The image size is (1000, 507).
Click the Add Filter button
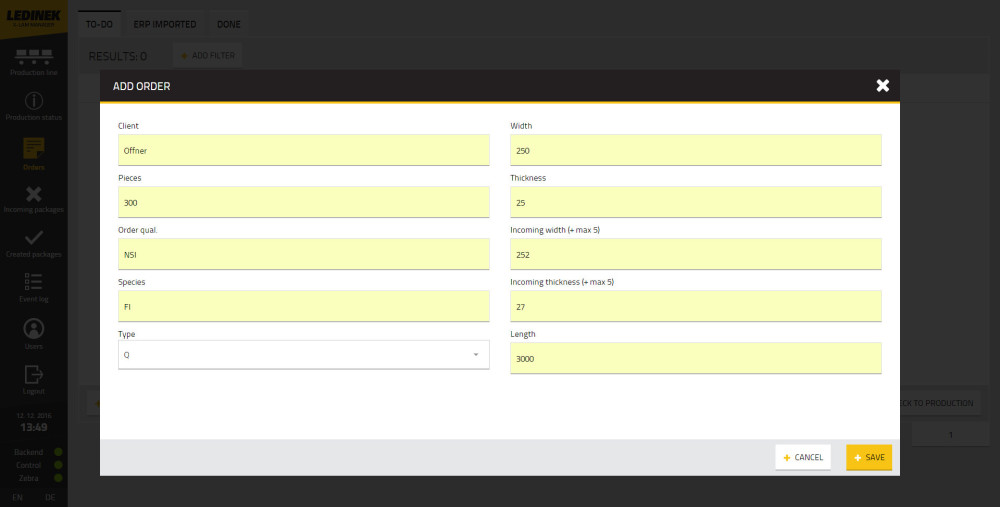[x=207, y=56]
